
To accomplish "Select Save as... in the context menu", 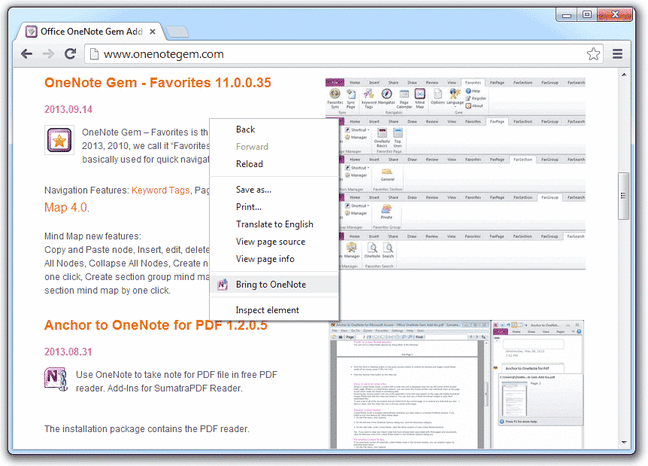I will [274, 190].
